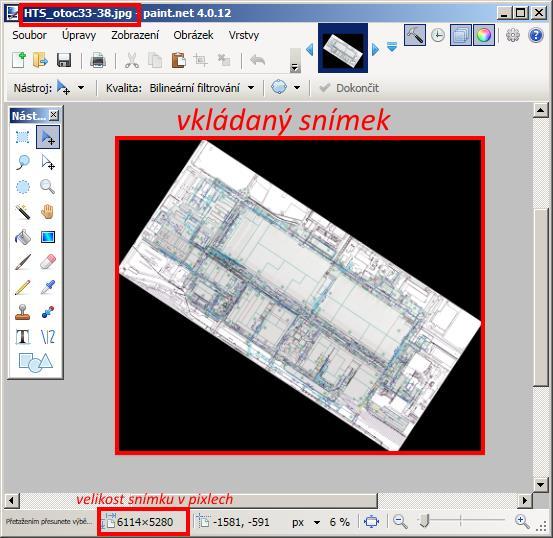Select the HTS_otoc33-38 image thumbnail

[343, 48]
